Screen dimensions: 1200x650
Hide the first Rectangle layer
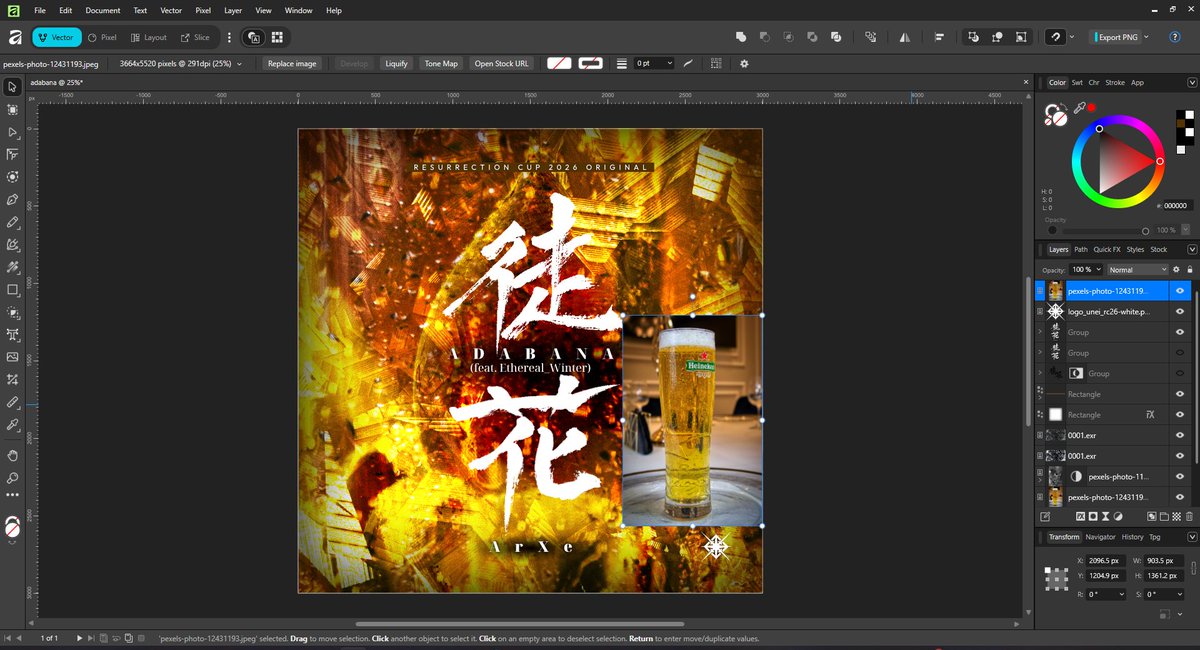pyautogui.click(x=1181, y=394)
